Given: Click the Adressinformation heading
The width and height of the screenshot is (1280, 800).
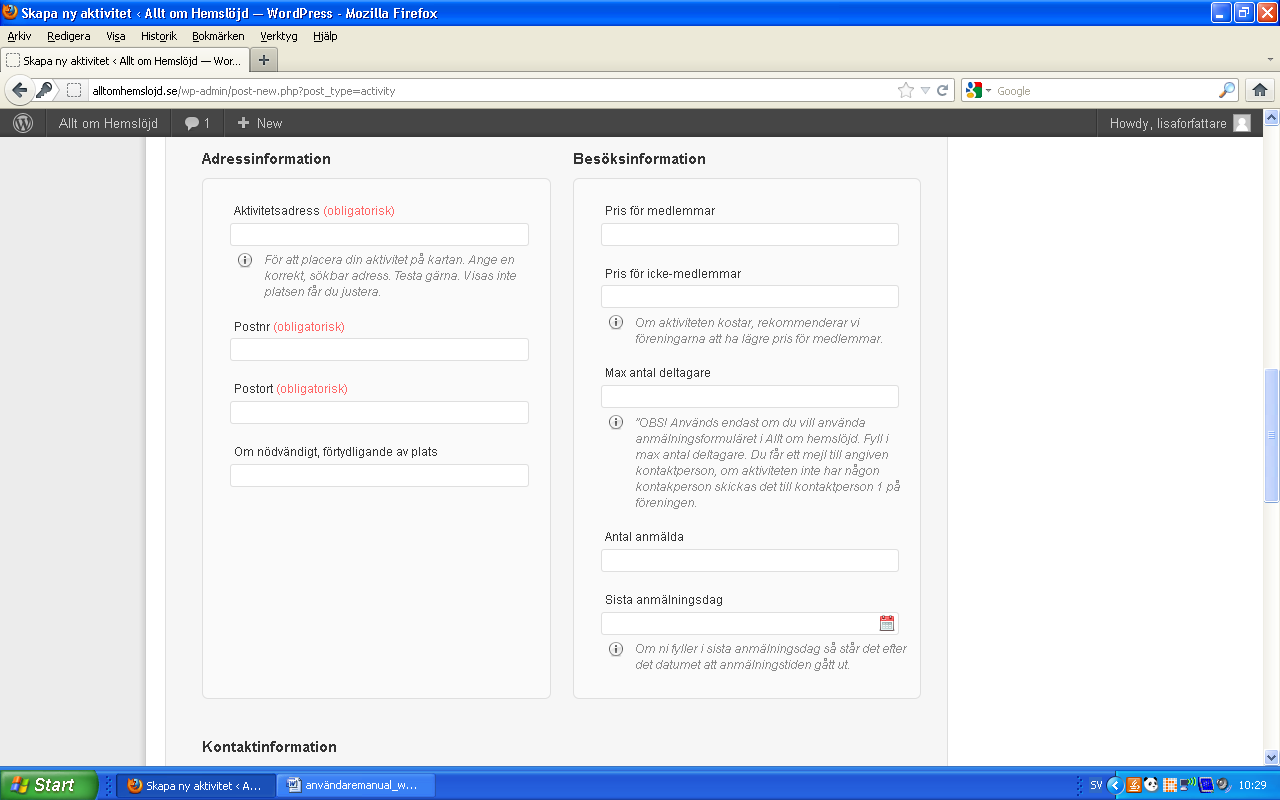Looking at the screenshot, I should (x=266, y=159).
